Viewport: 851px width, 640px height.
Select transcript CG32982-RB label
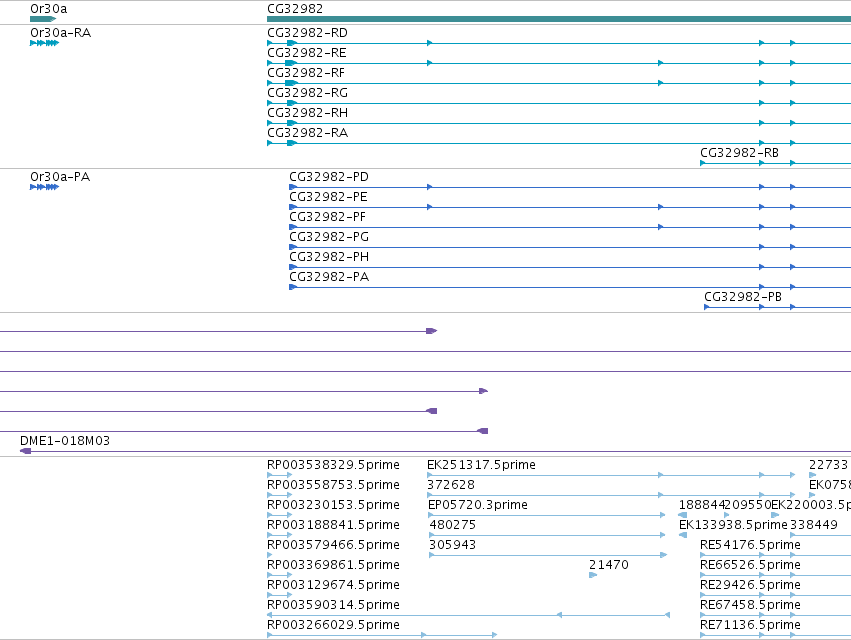click(739, 153)
